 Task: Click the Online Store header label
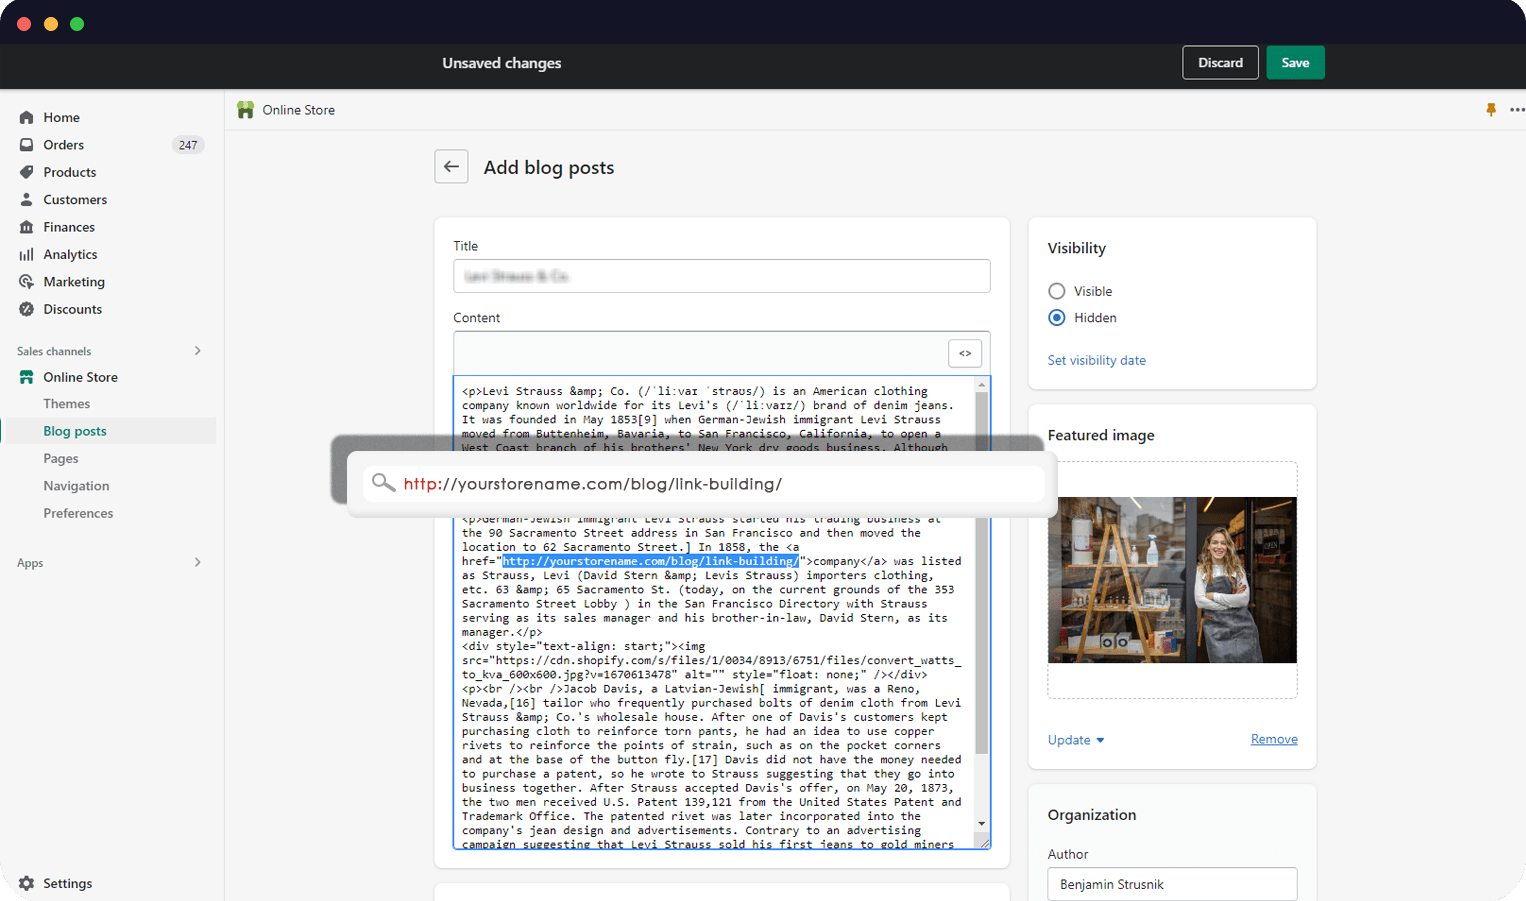tap(299, 110)
